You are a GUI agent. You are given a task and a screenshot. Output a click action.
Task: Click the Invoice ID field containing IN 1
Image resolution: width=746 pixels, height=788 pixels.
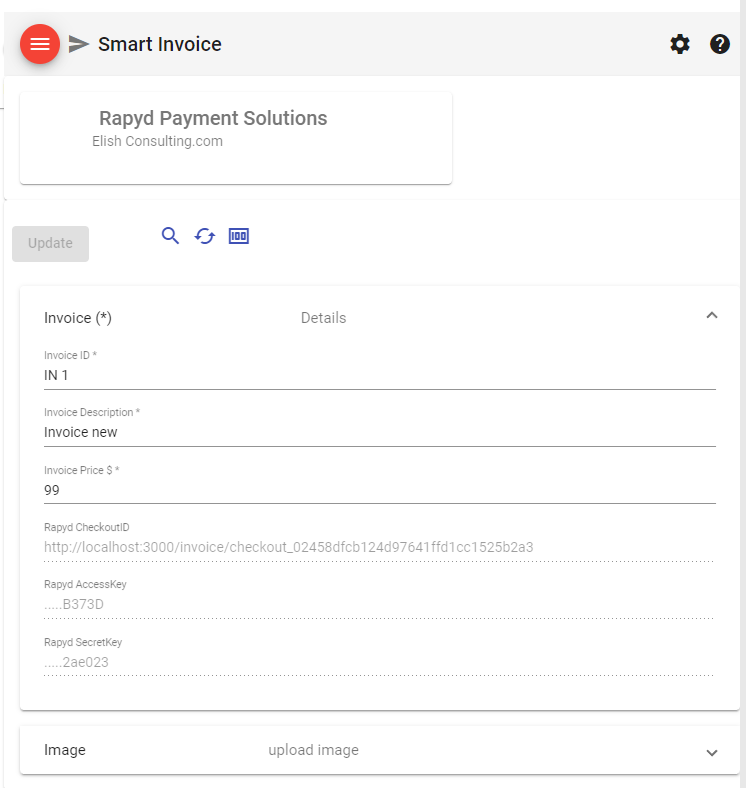point(380,375)
